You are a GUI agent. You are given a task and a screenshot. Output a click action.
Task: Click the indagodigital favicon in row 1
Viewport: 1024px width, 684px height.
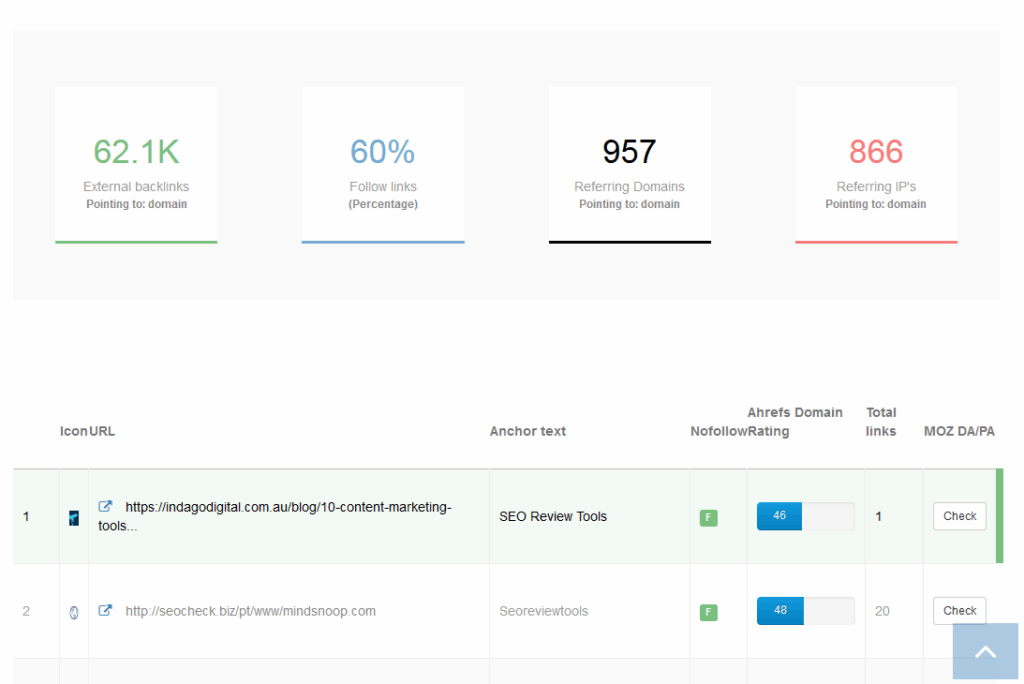click(74, 518)
